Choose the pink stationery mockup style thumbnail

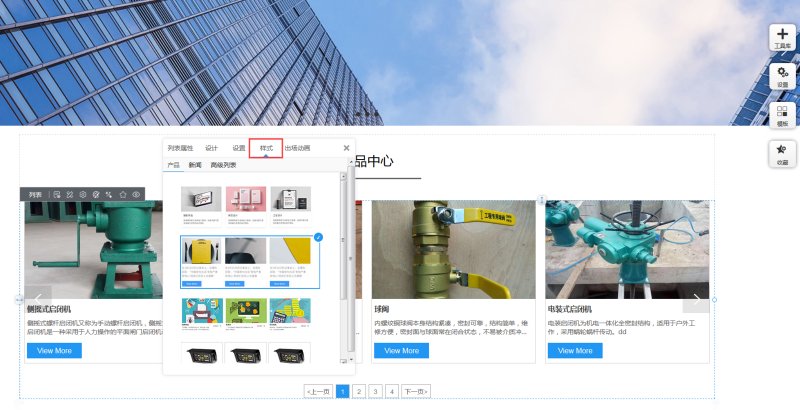point(246,199)
